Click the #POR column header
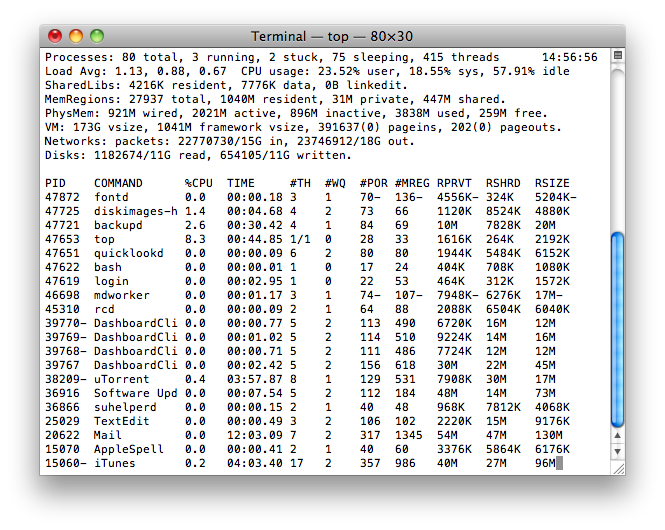The width and height of the screenshot is (665, 530). pyautogui.click(x=374, y=183)
